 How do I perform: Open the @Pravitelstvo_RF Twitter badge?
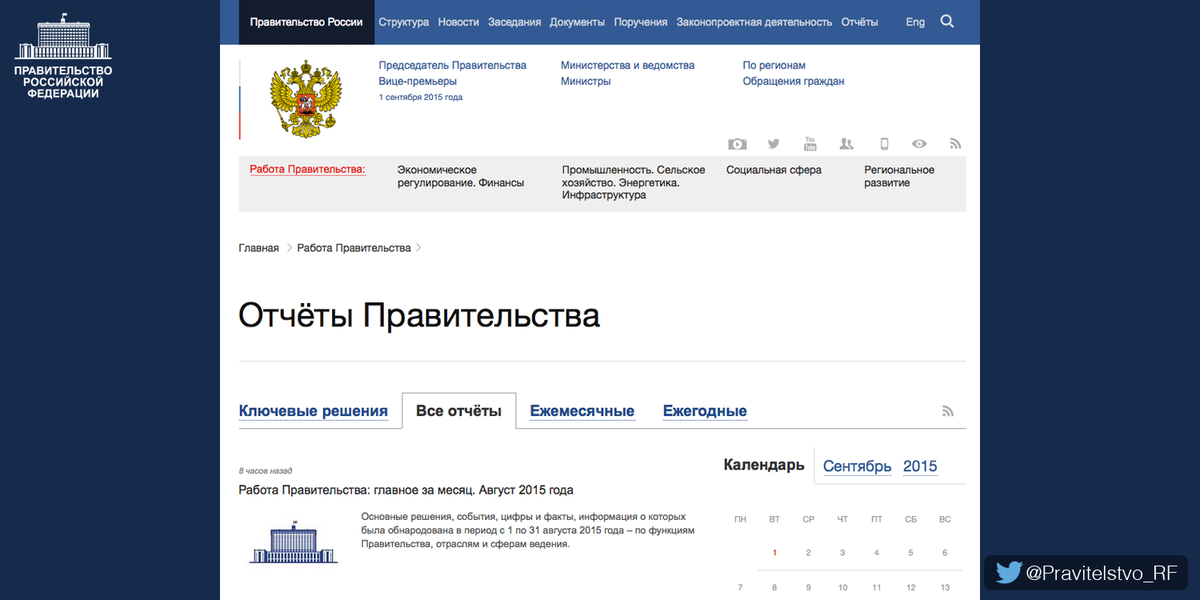(x=1086, y=573)
